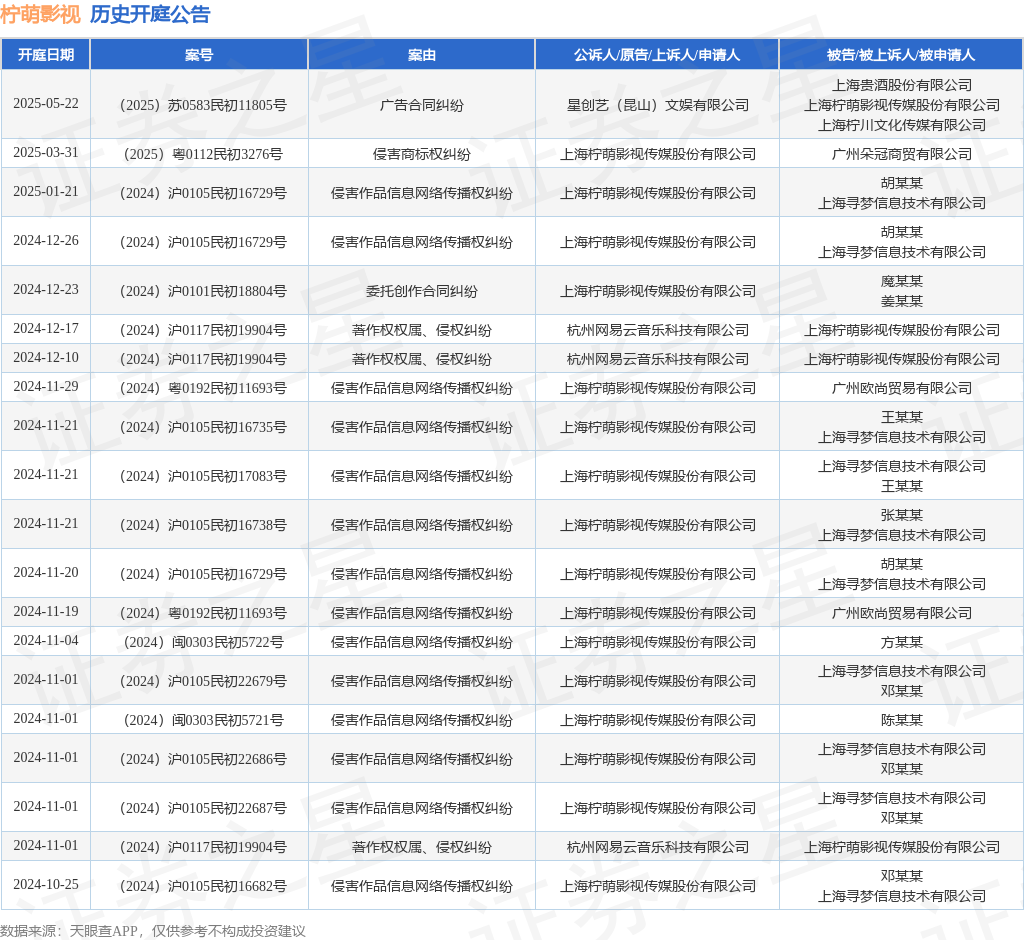Click the date 2025-03-31
This screenshot has height=940, width=1024.
tap(46, 153)
